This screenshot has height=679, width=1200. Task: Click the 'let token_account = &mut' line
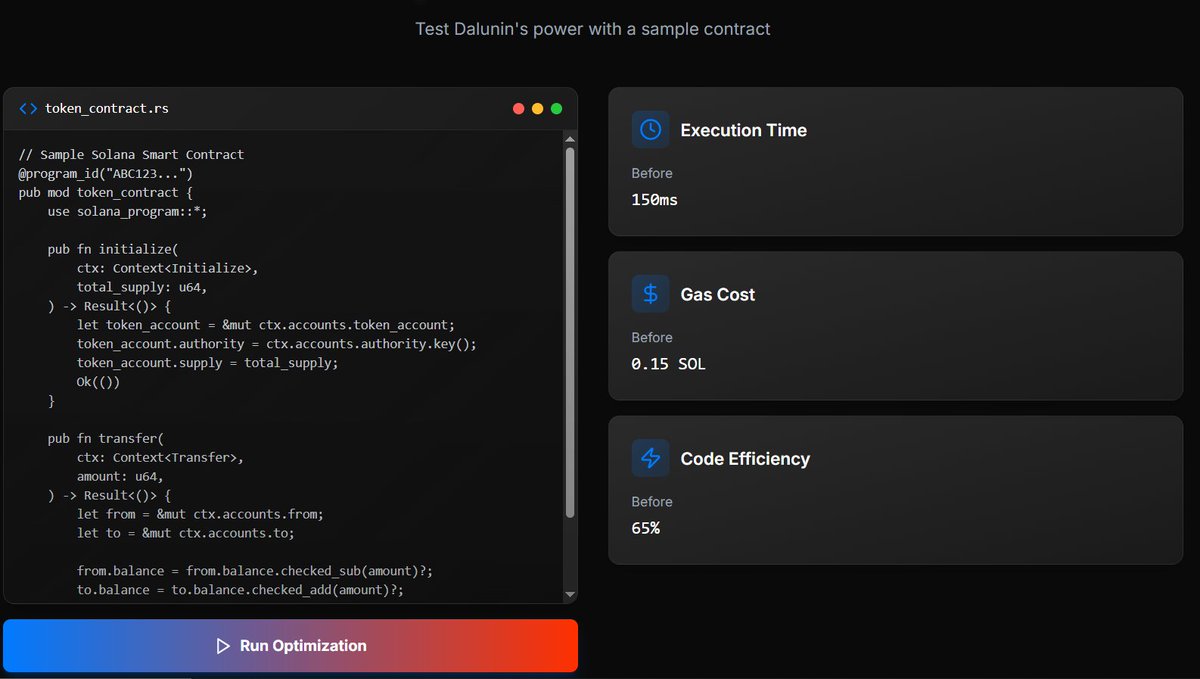click(266, 325)
